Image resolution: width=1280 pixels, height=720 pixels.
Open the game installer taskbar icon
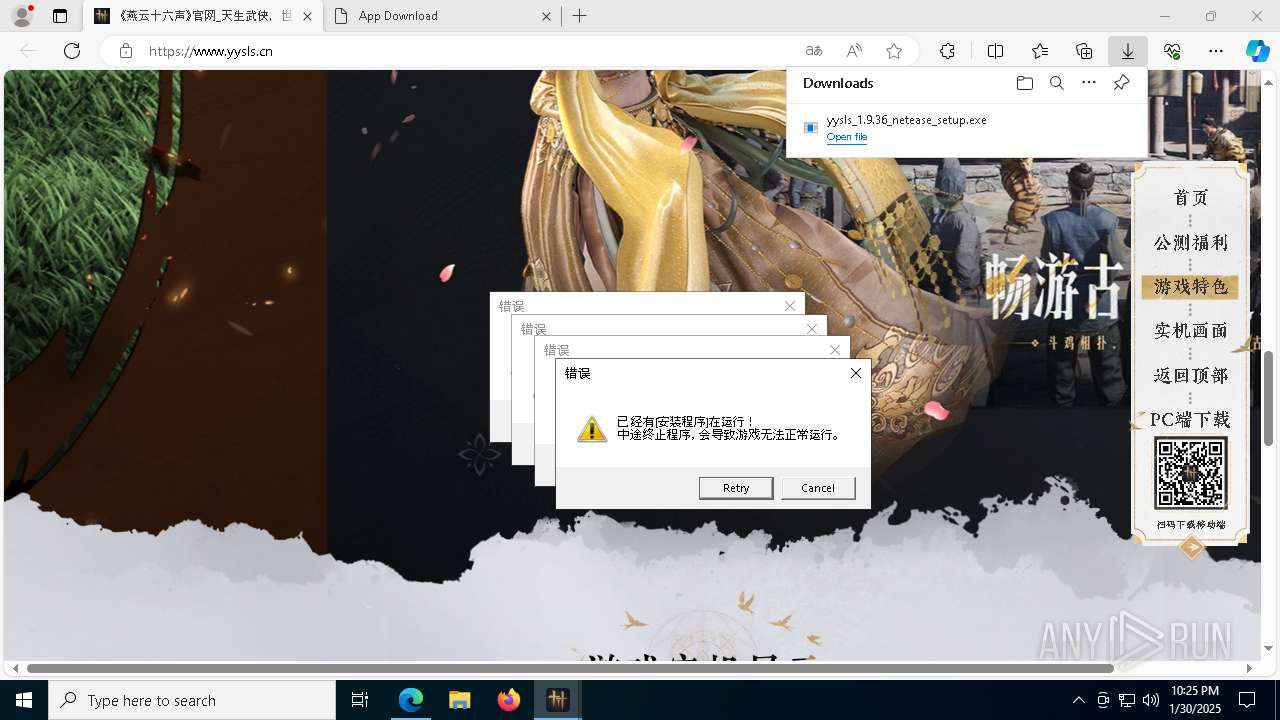[558, 700]
